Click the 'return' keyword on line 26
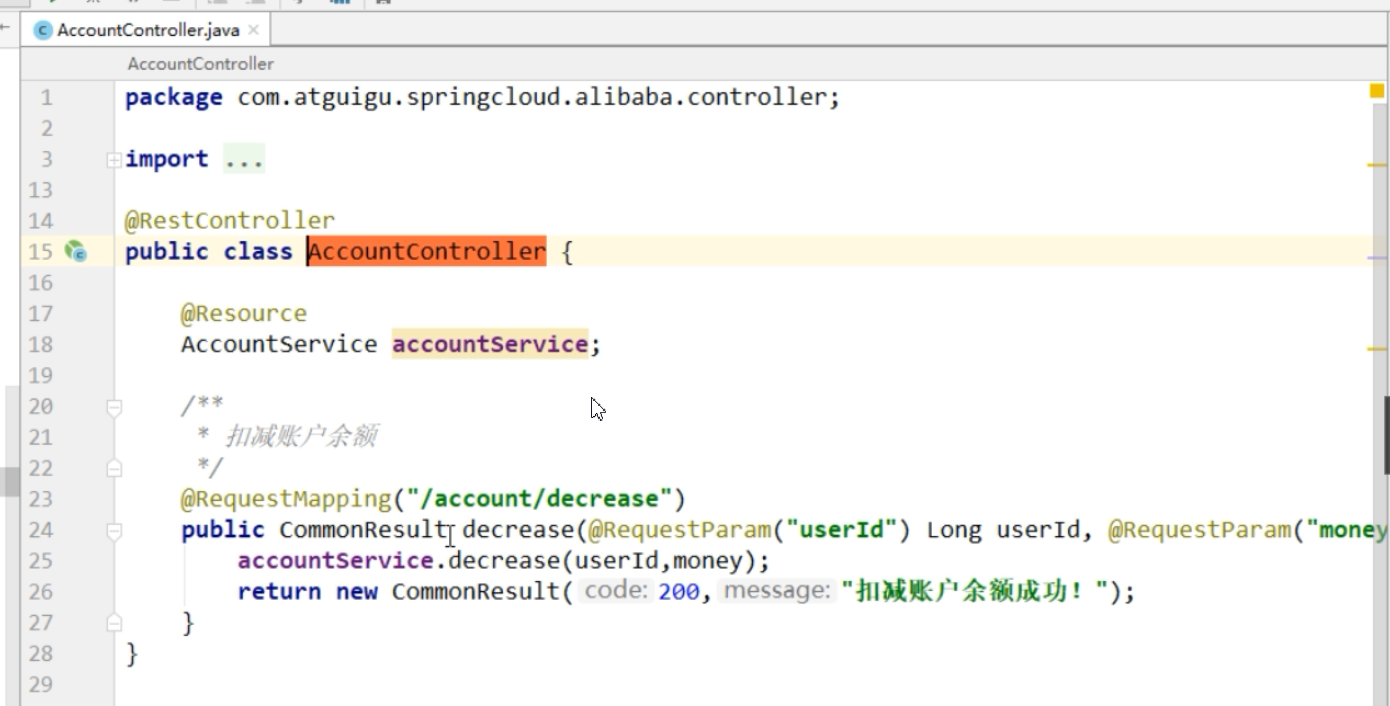The height and width of the screenshot is (706, 1390). click(x=279, y=592)
